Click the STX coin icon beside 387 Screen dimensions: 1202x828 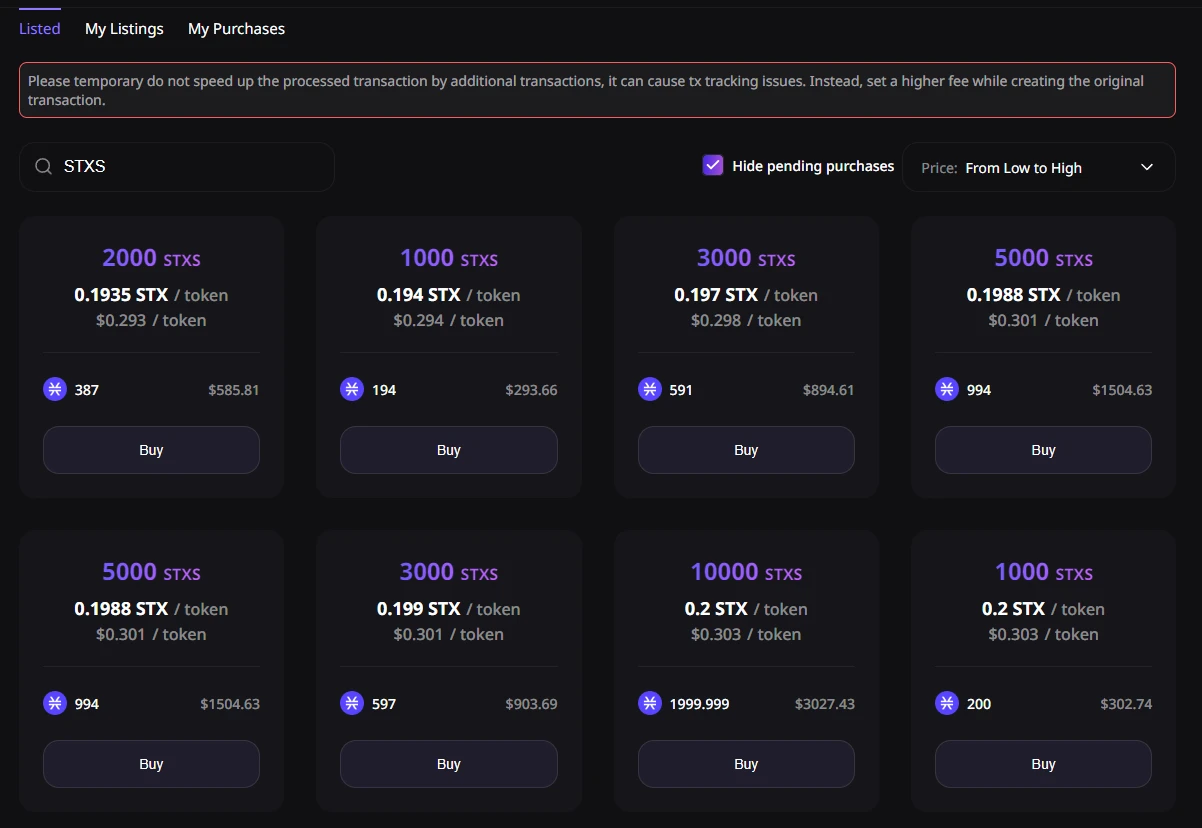[x=55, y=389]
